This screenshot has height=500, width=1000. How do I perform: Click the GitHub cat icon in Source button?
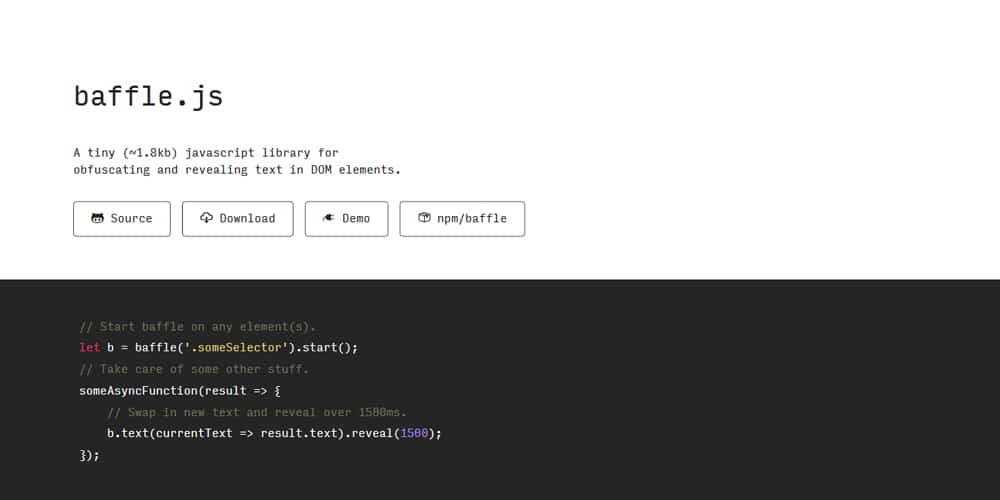[97, 218]
